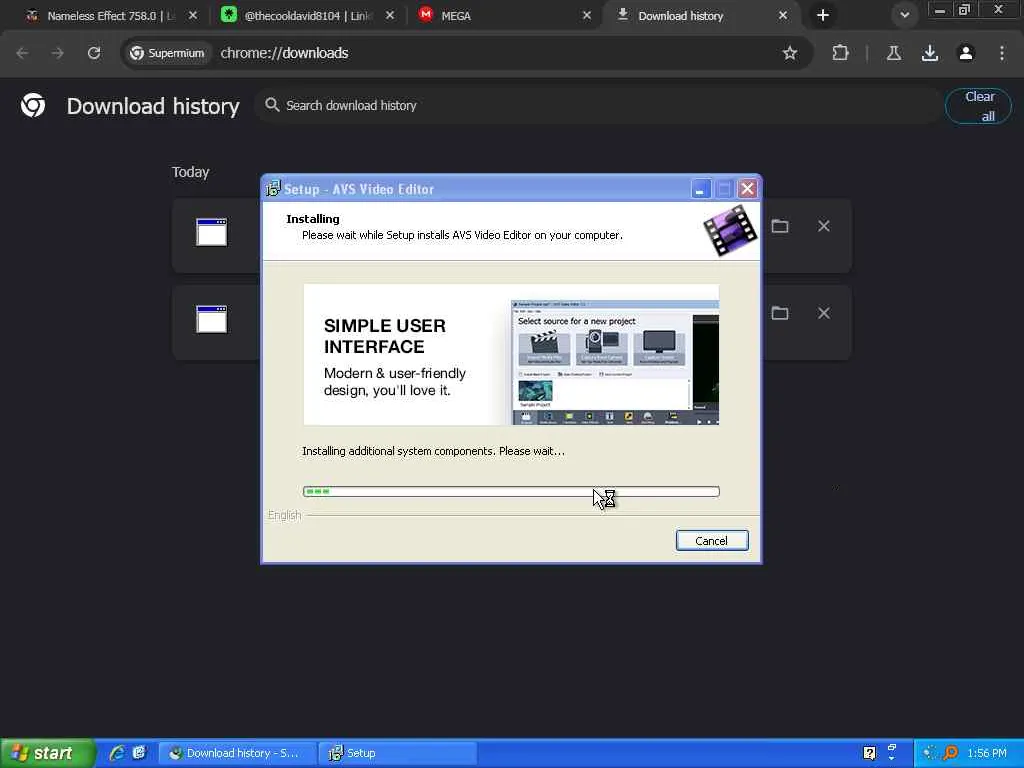Switch to Setup taskbar button
Viewport: 1024px width, 768px height.
(398, 753)
